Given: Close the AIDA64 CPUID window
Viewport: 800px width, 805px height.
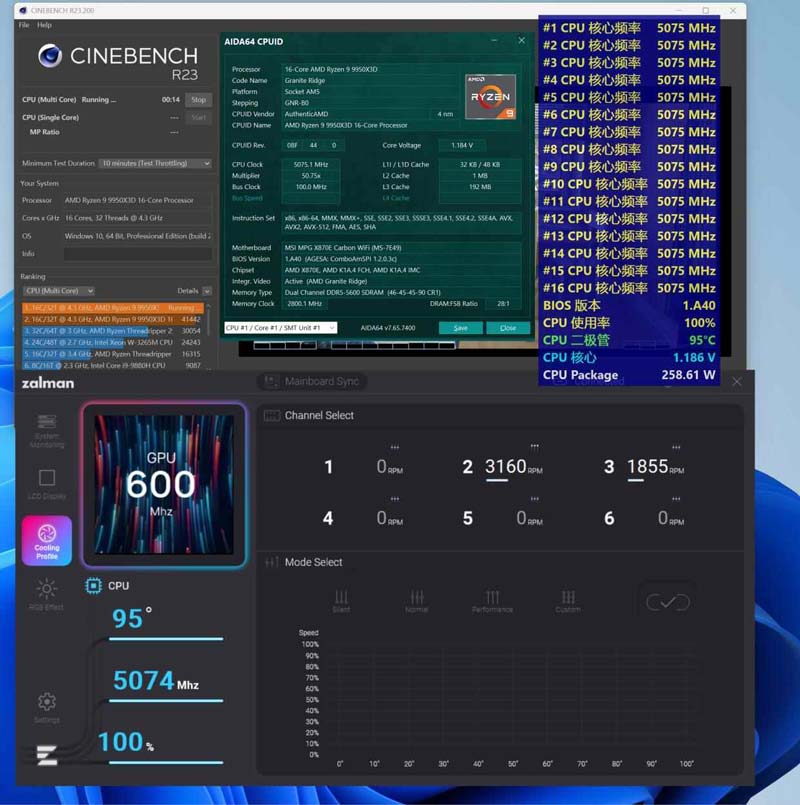Looking at the screenshot, I should coord(522,41).
